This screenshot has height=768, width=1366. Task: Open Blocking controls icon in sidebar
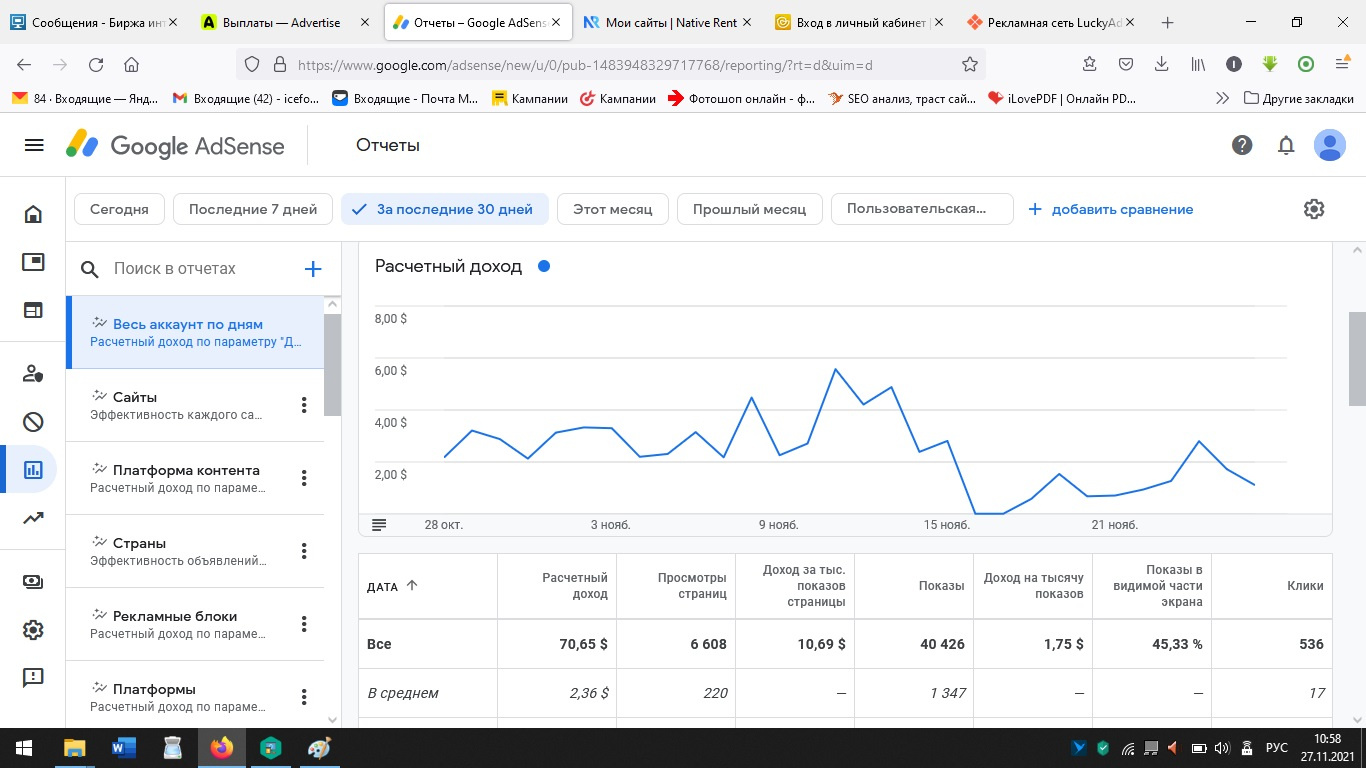(x=33, y=422)
